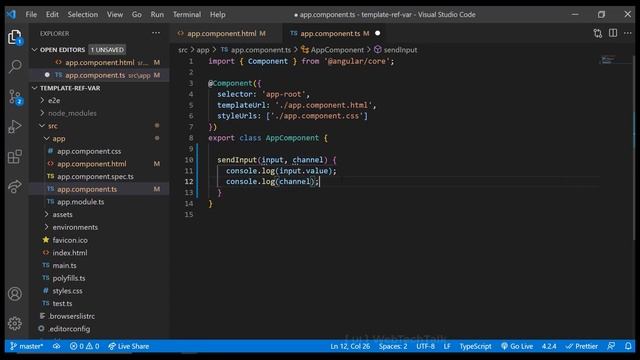Image resolution: width=640 pixels, height=360 pixels.
Task: Open the Edit menu
Action: point(52,14)
